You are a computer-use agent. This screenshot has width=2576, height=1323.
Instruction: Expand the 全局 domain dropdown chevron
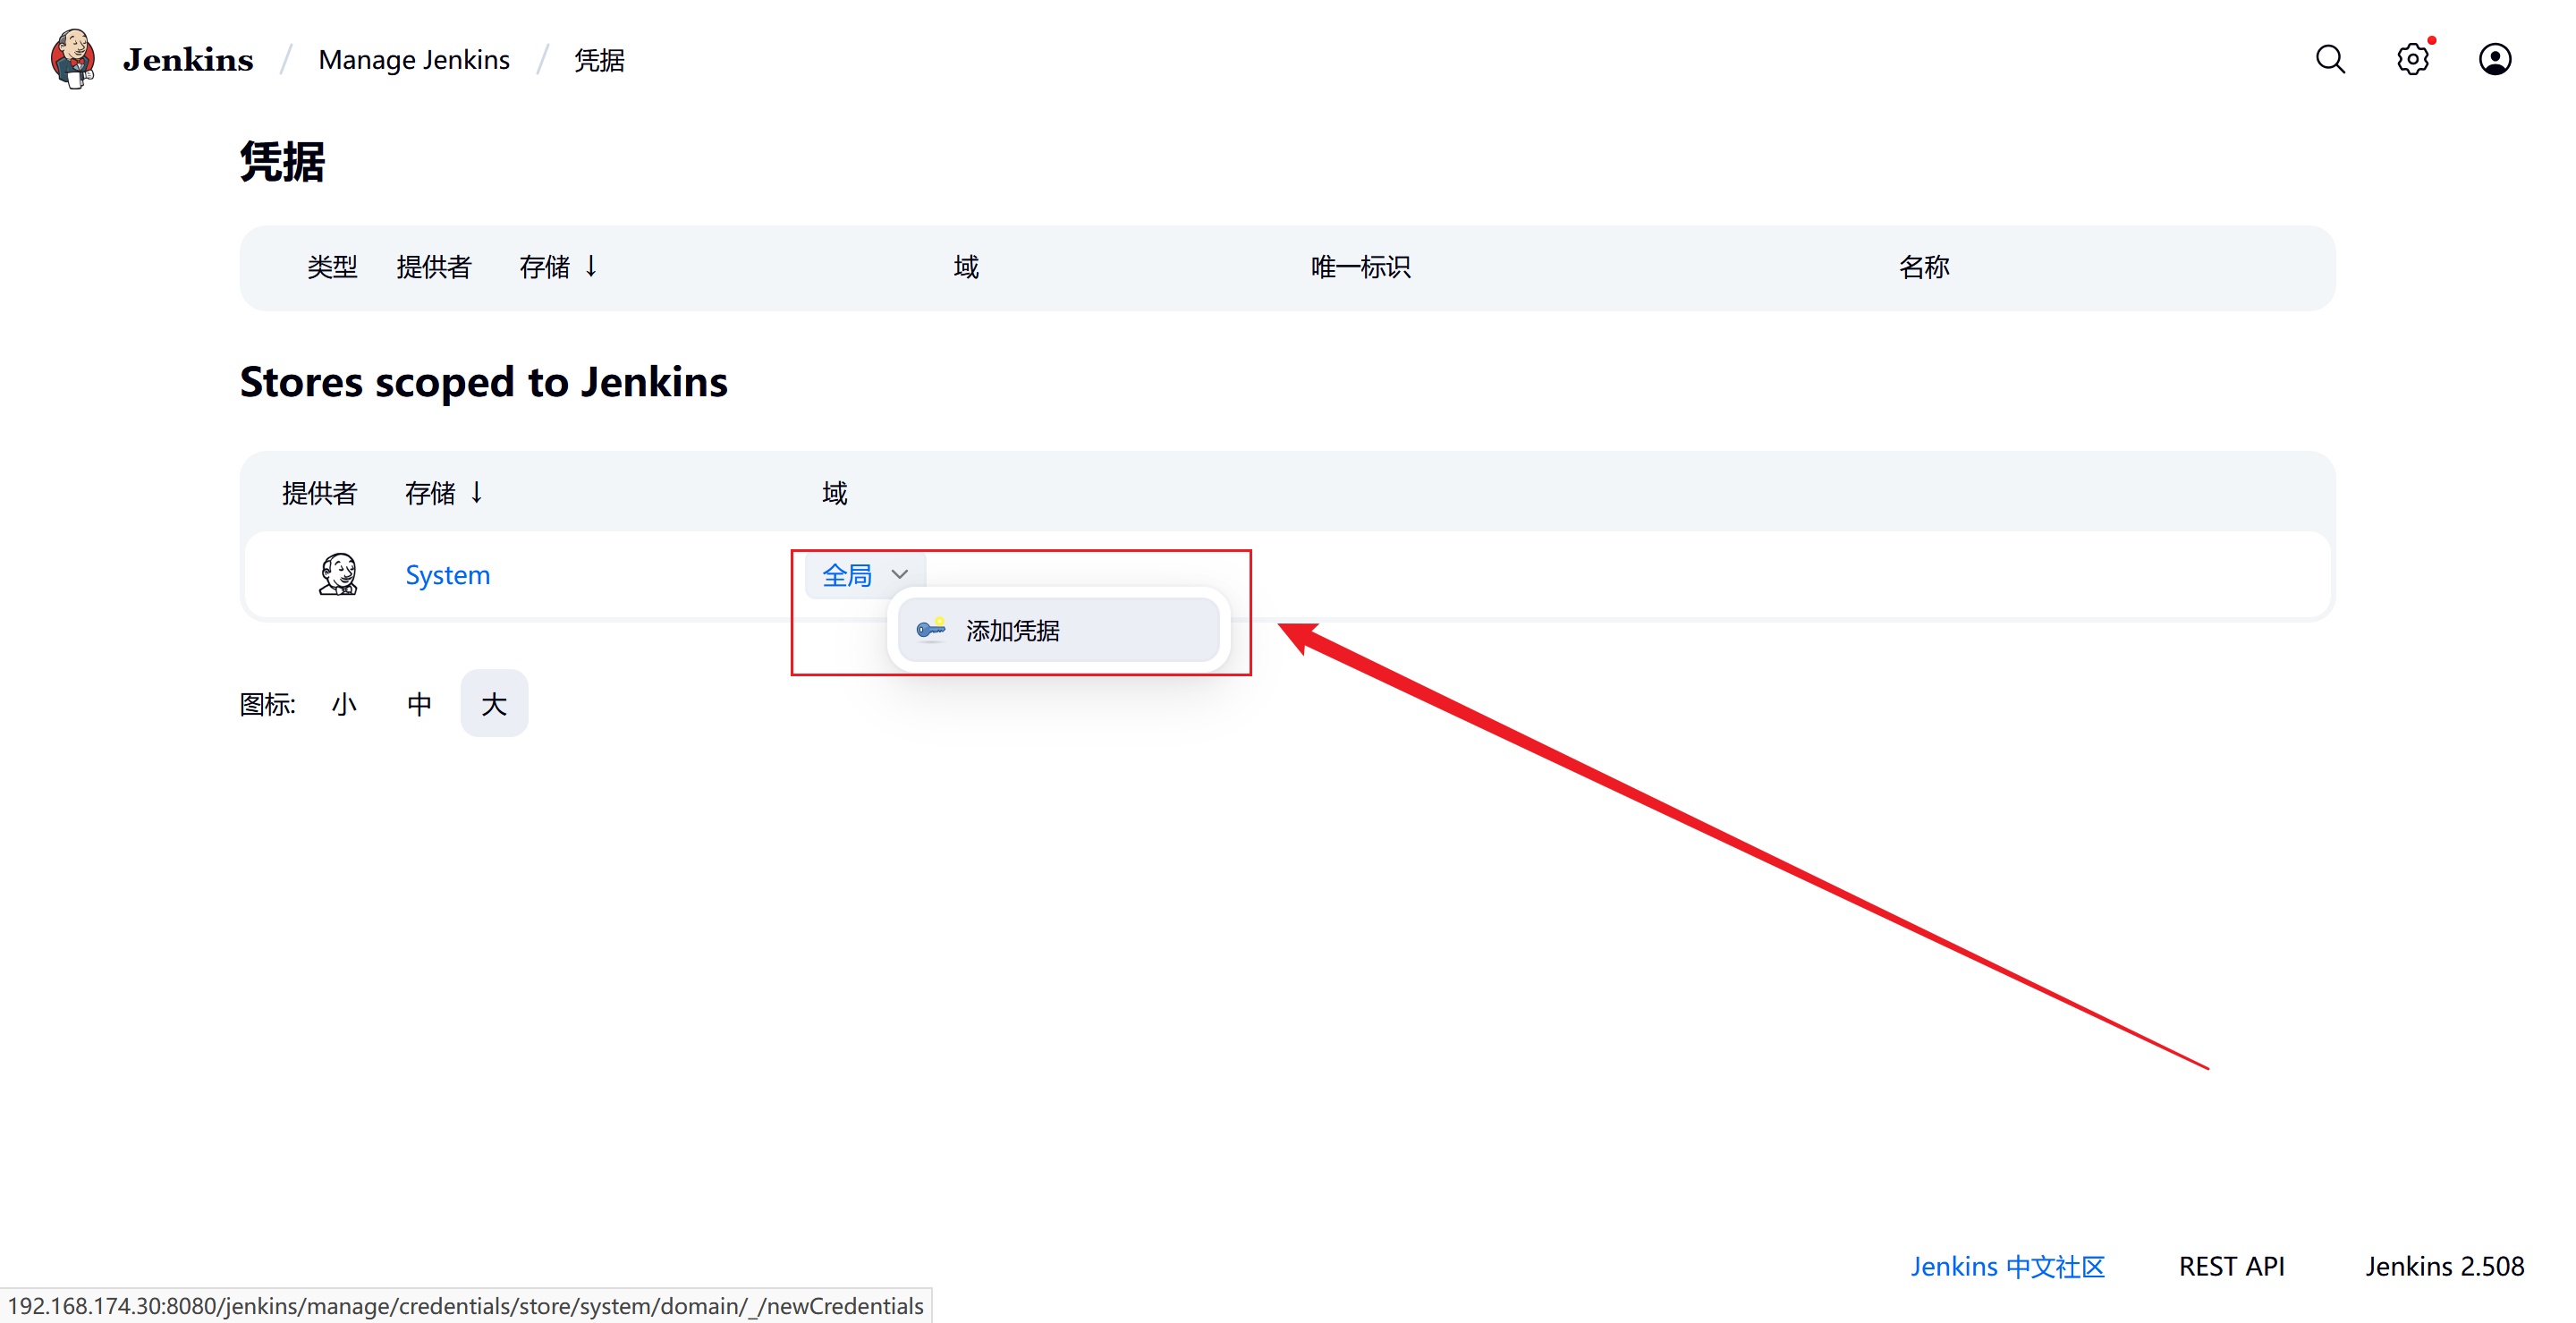point(899,575)
